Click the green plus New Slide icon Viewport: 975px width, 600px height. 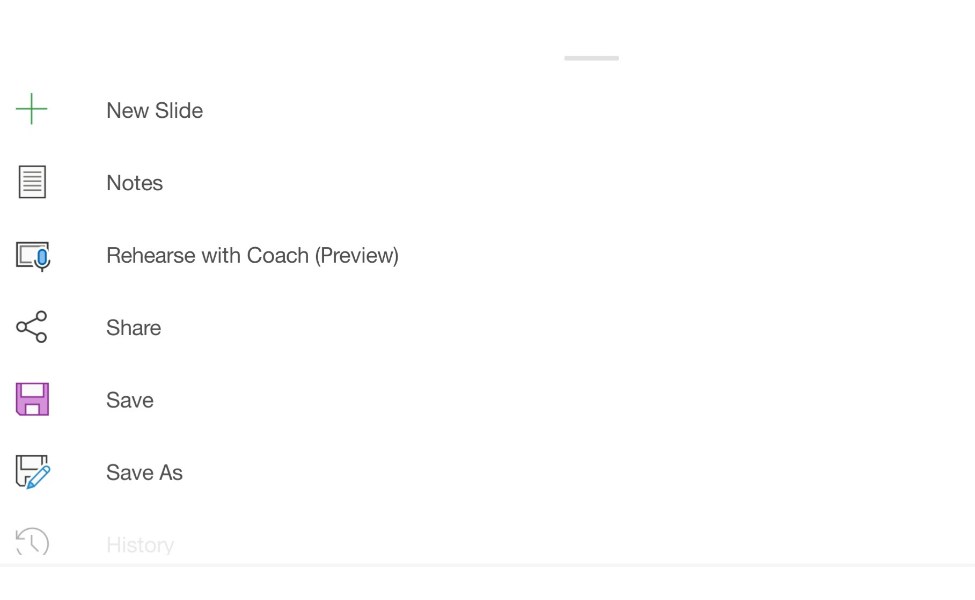point(31,109)
